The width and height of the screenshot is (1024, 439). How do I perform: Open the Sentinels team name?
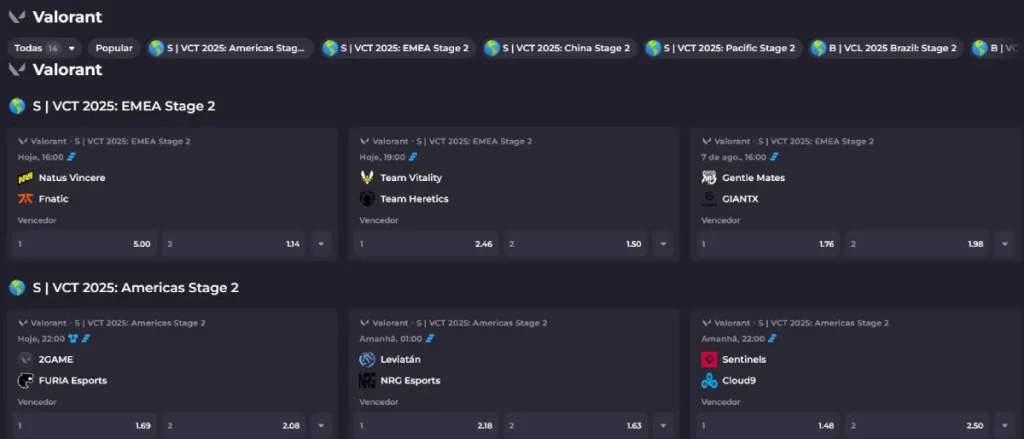point(744,359)
